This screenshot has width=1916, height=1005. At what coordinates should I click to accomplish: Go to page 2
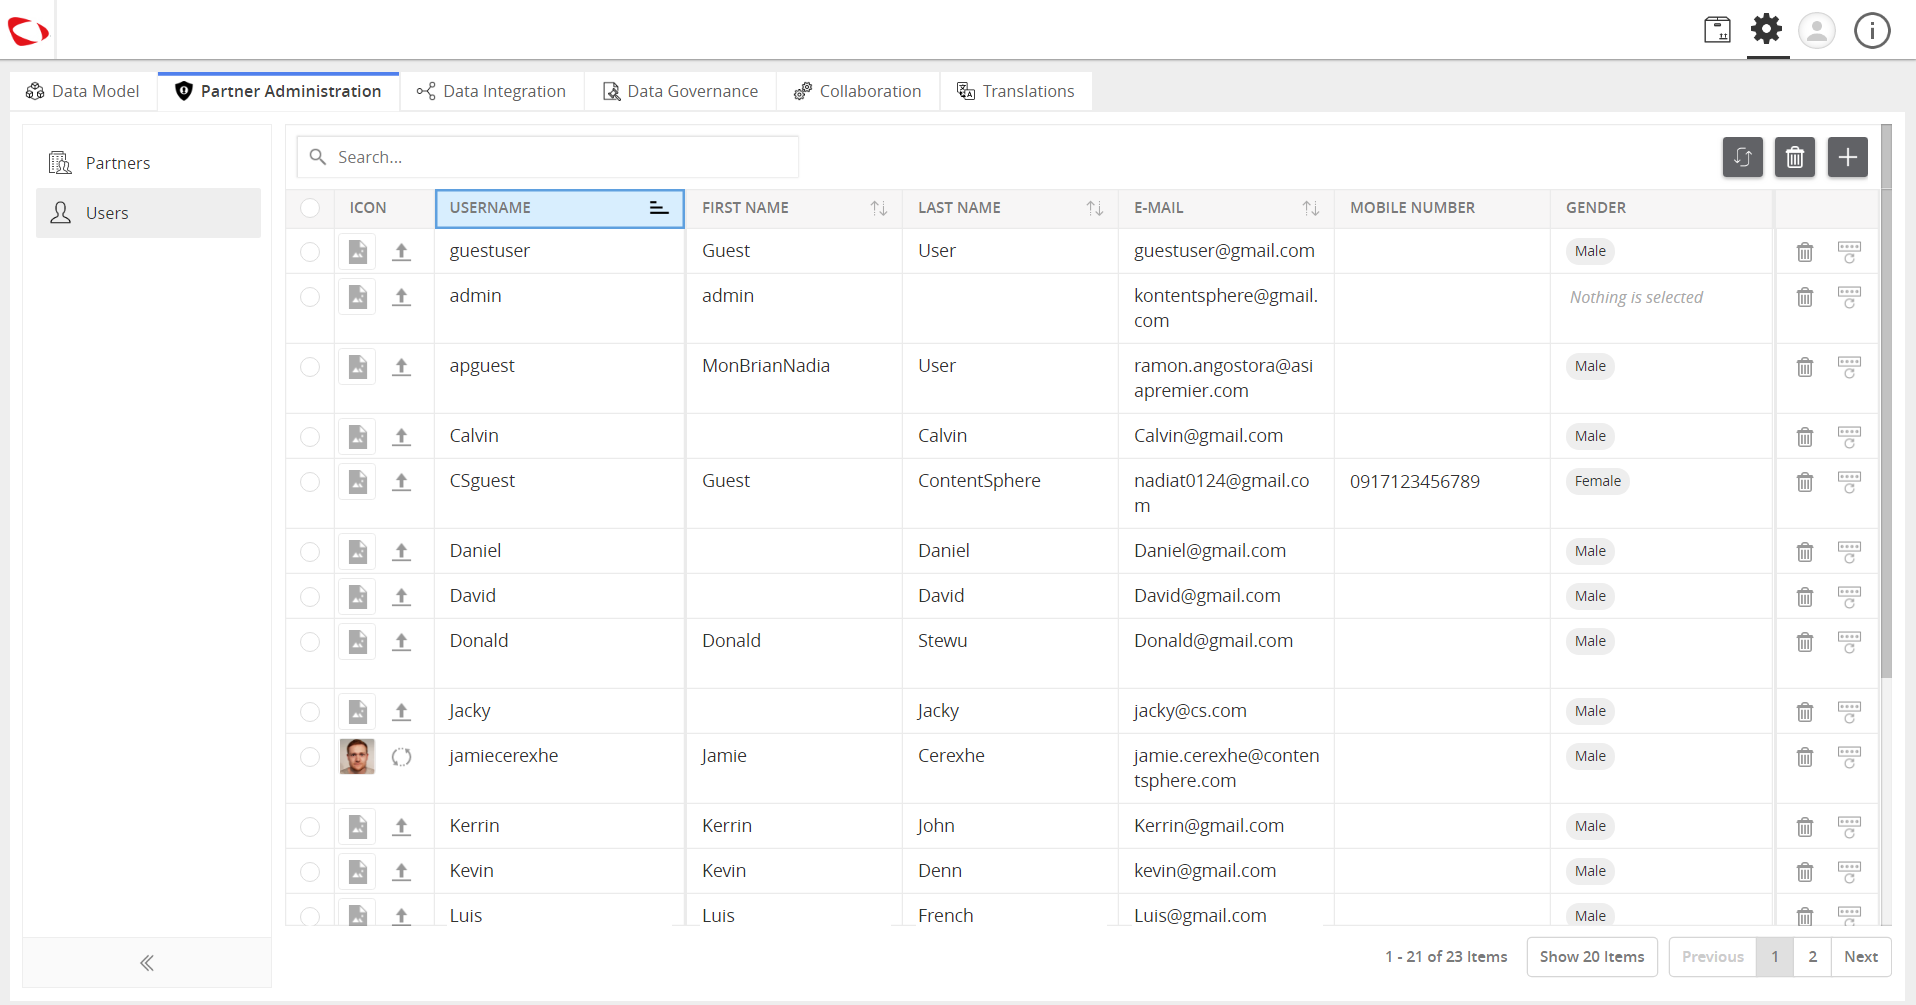(x=1812, y=957)
